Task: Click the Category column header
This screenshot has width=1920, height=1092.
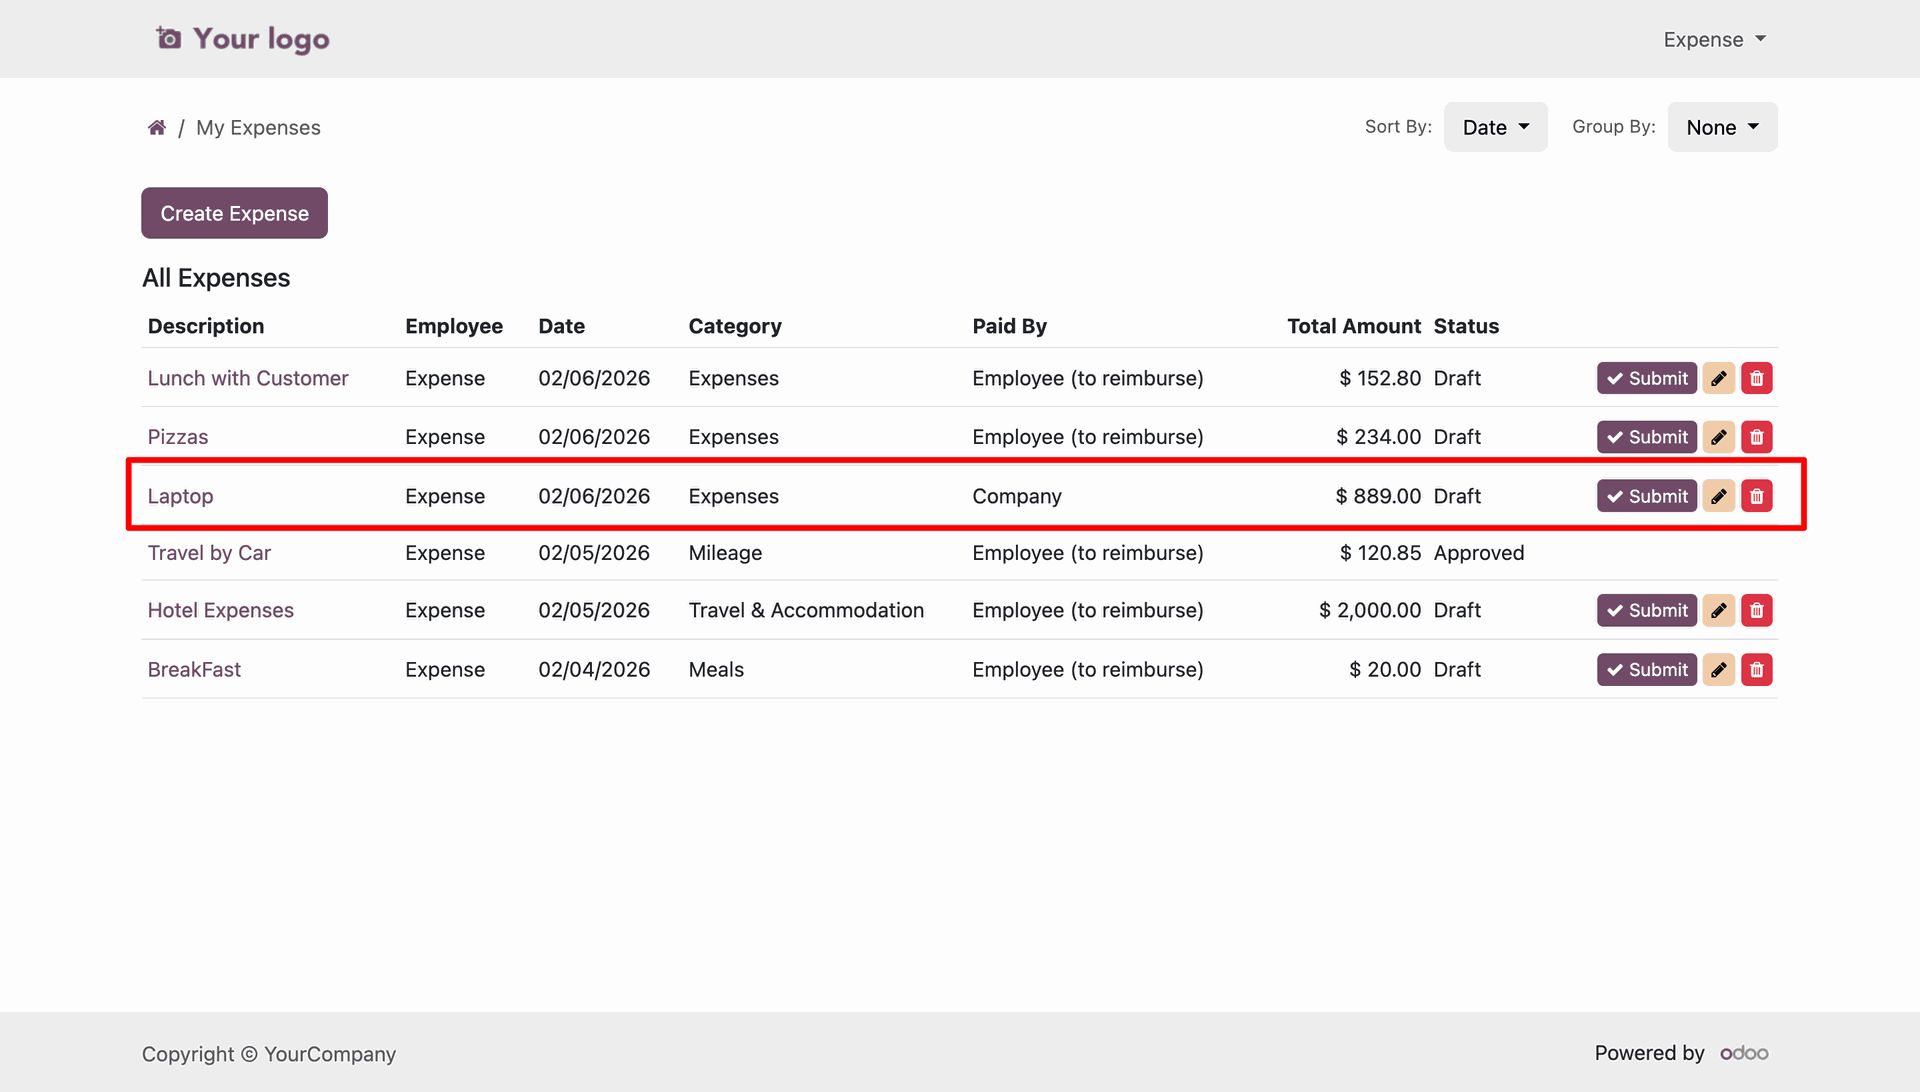Action: (x=735, y=326)
